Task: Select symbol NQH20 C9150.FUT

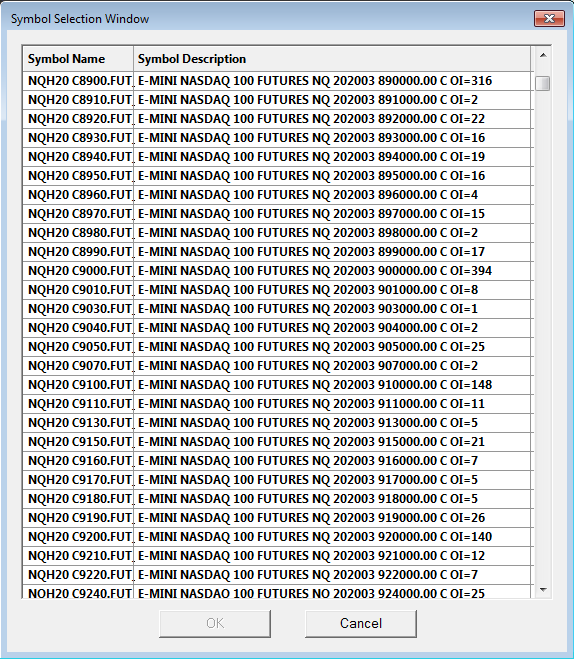Action: (78, 442)
